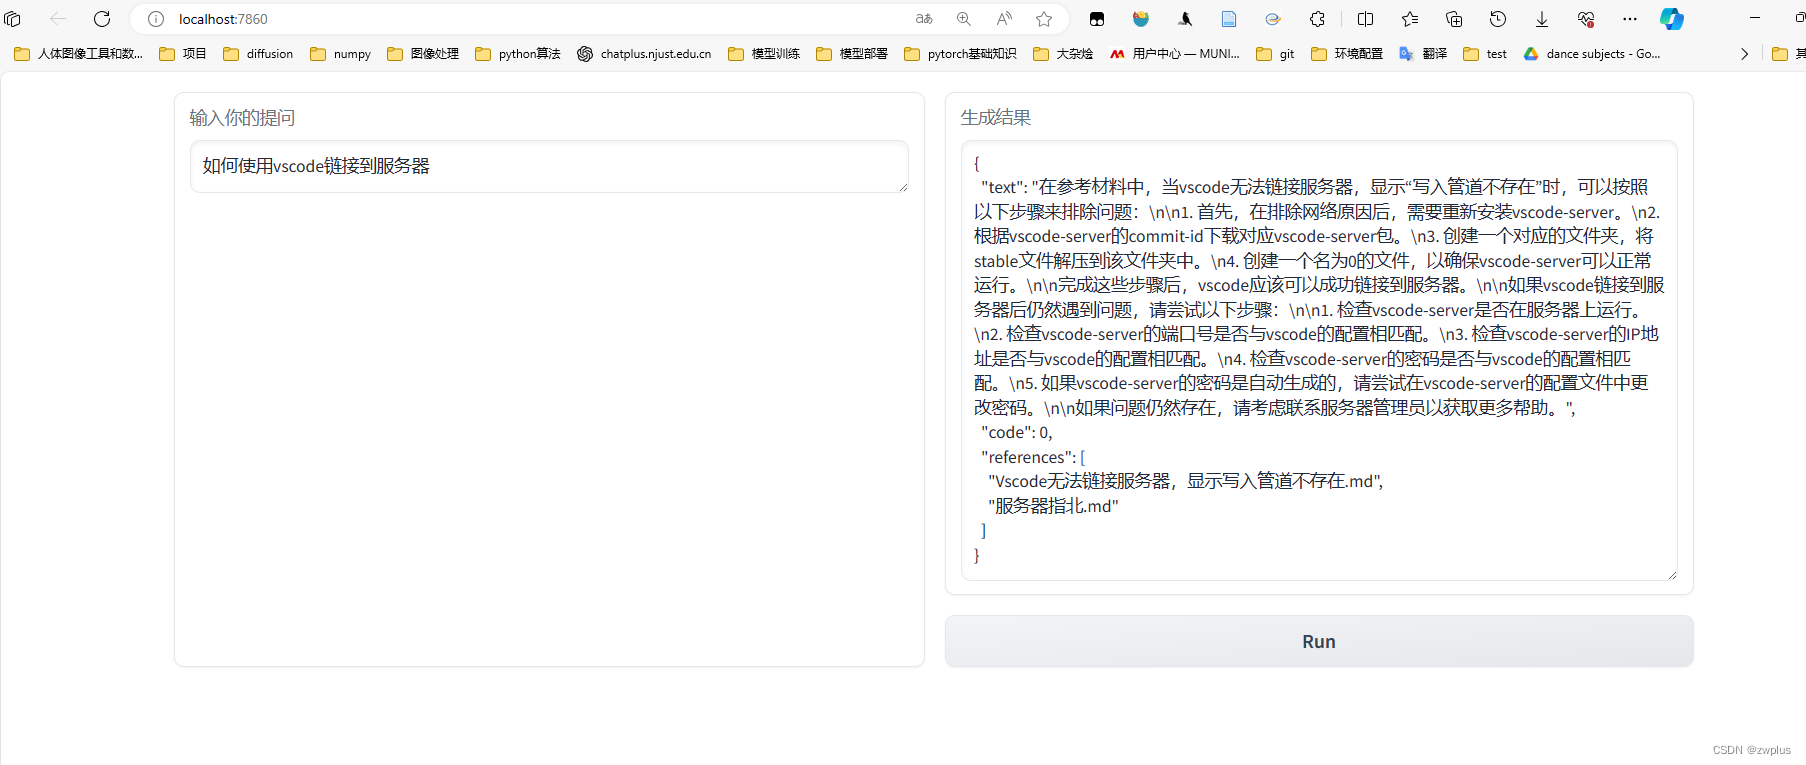Open the 模型训练 bookmark folder
This screenshot has height=765, width=1806.
pos(764,54)
